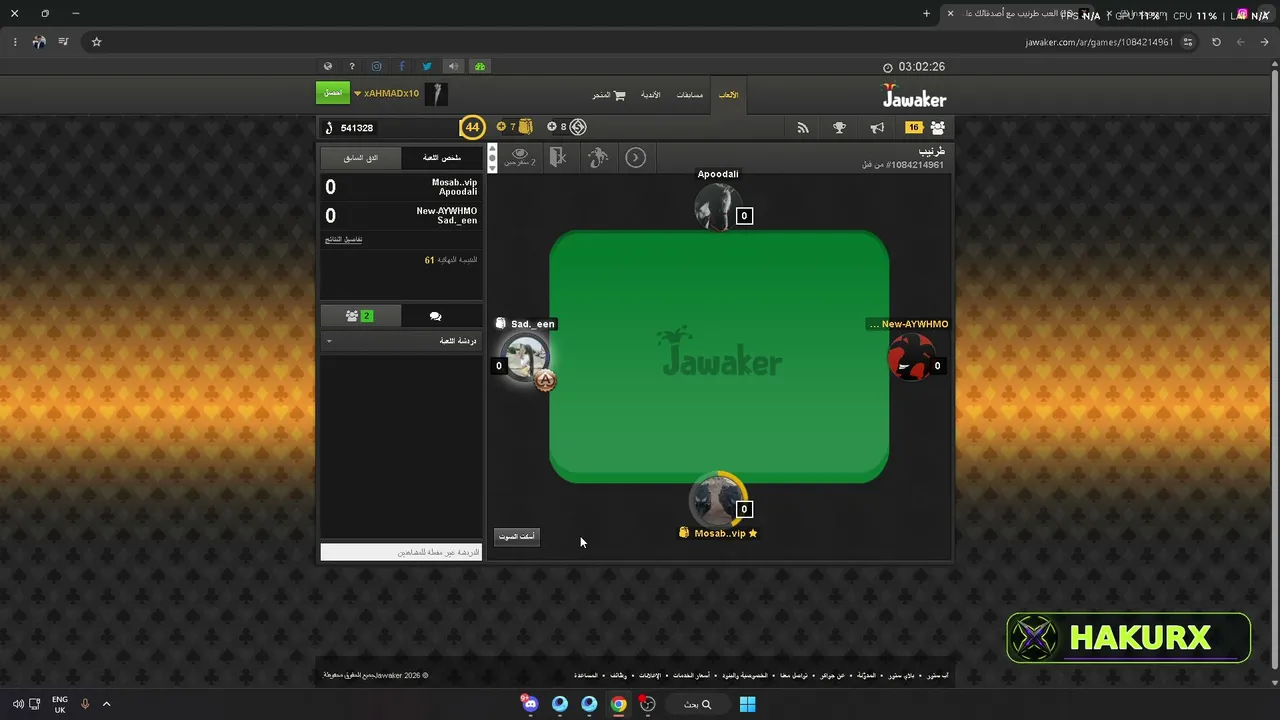Image resolution: width=1280 pixels, height=720 pixels.
Task: Click the green gamepad icon in top bar
Action: click(480, 67)
